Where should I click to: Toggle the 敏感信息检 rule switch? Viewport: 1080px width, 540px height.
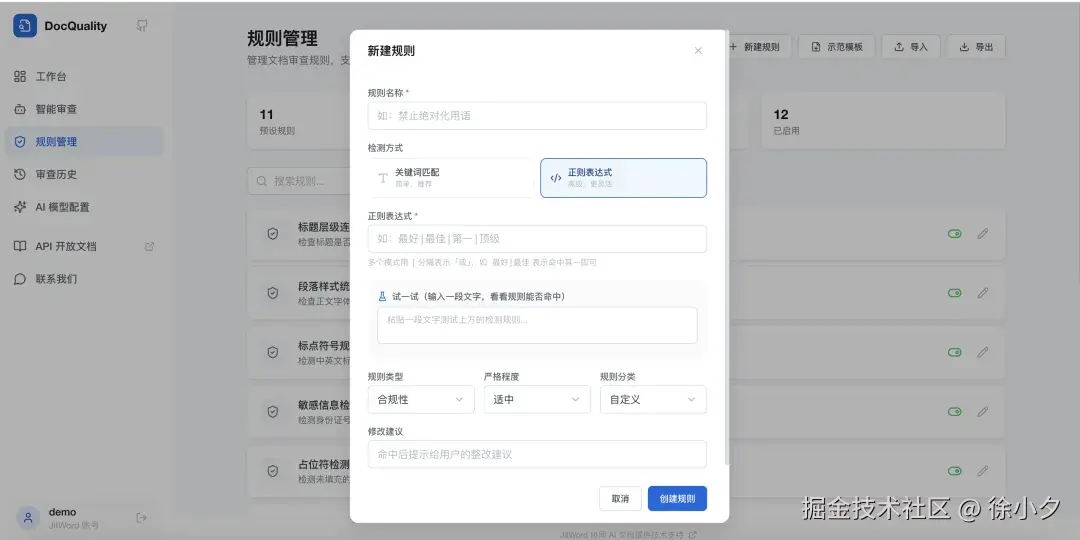(955, 411)
